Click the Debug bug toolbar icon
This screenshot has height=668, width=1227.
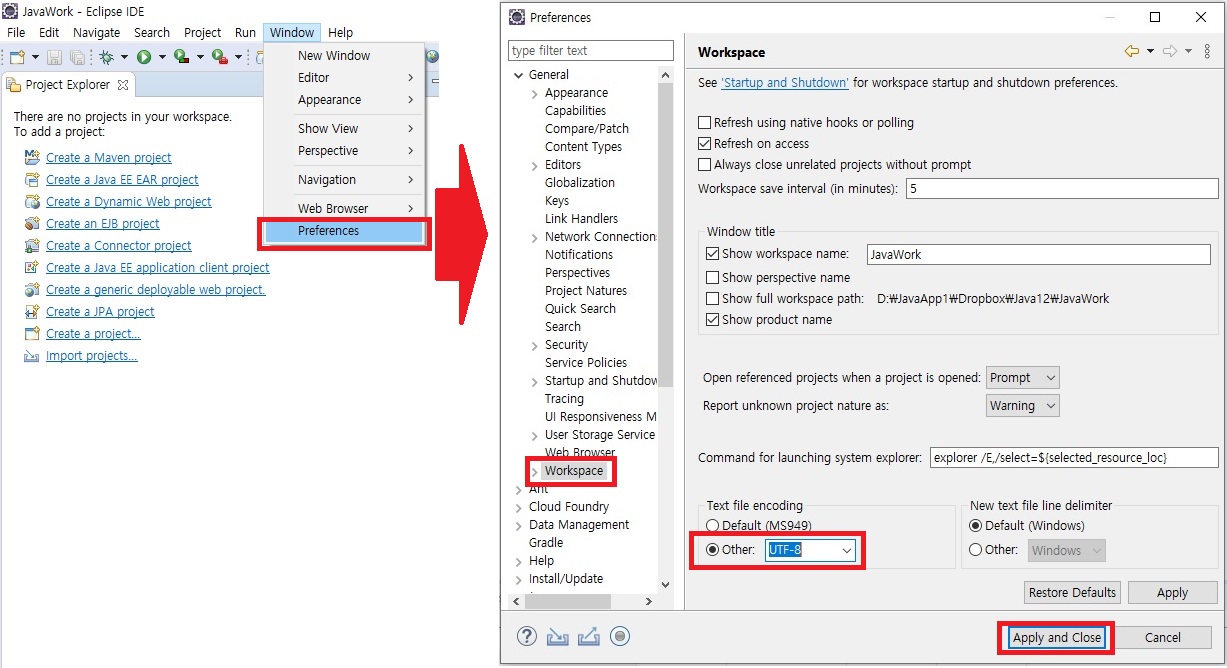pyautogui.click(x=106, y=57)
